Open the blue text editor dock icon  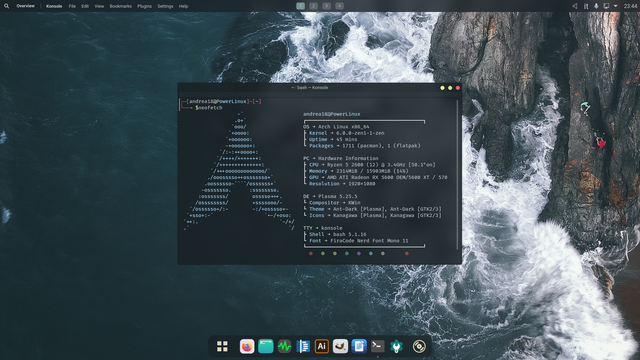click(x=303, y=347)
